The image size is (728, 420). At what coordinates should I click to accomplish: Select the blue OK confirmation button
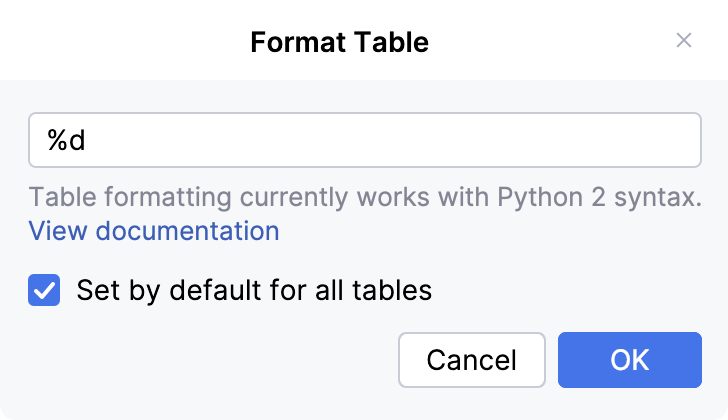click(629, 360)
